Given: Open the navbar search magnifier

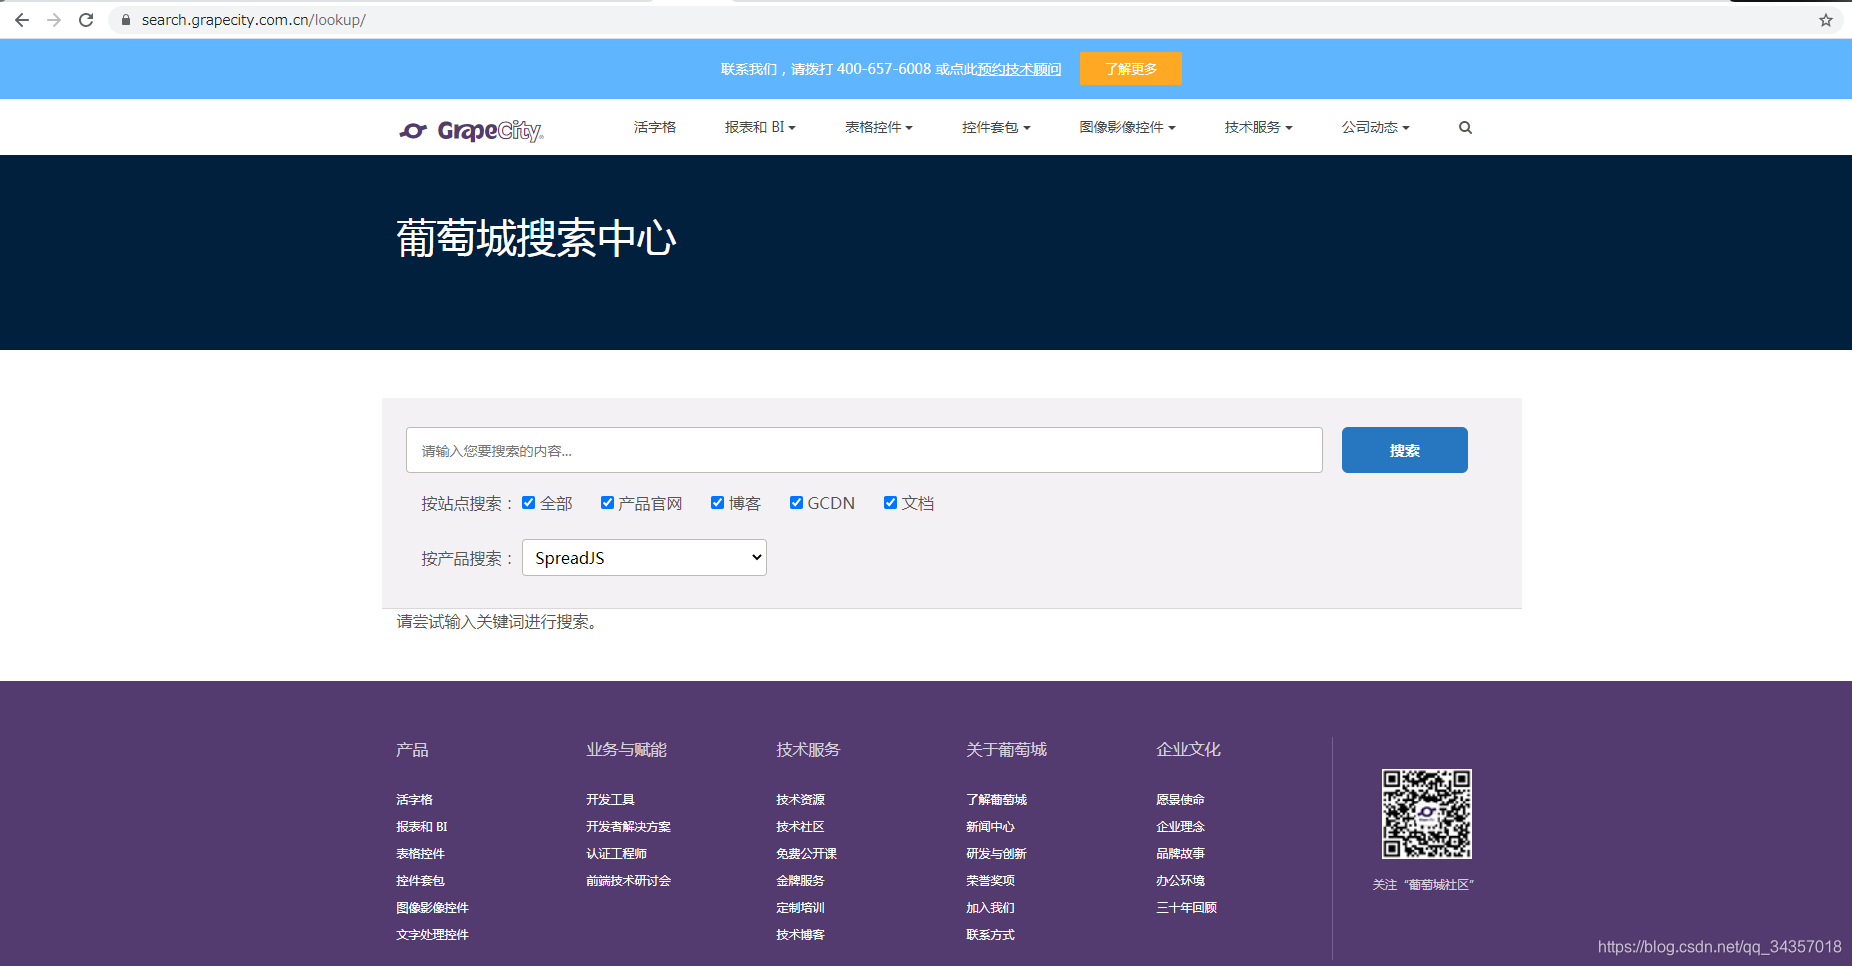Looking at the screenshot, I should tap(1464, 127).
